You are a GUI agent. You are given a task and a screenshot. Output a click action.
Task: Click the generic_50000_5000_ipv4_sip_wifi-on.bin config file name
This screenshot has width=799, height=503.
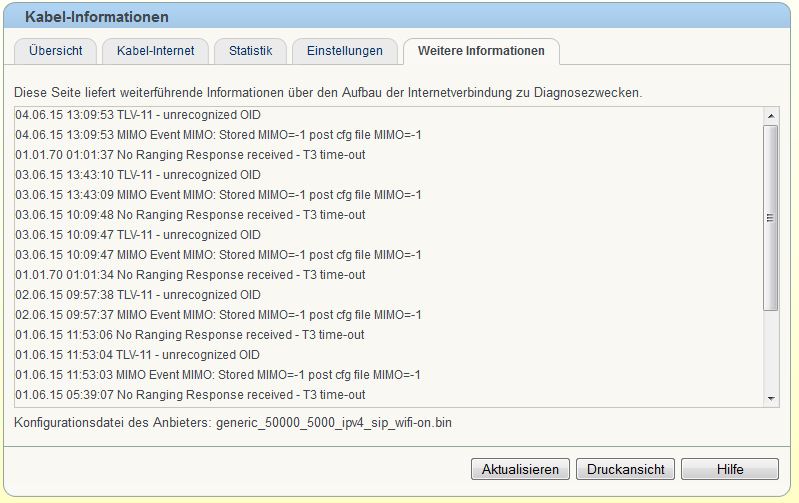[x=334, y=423]
